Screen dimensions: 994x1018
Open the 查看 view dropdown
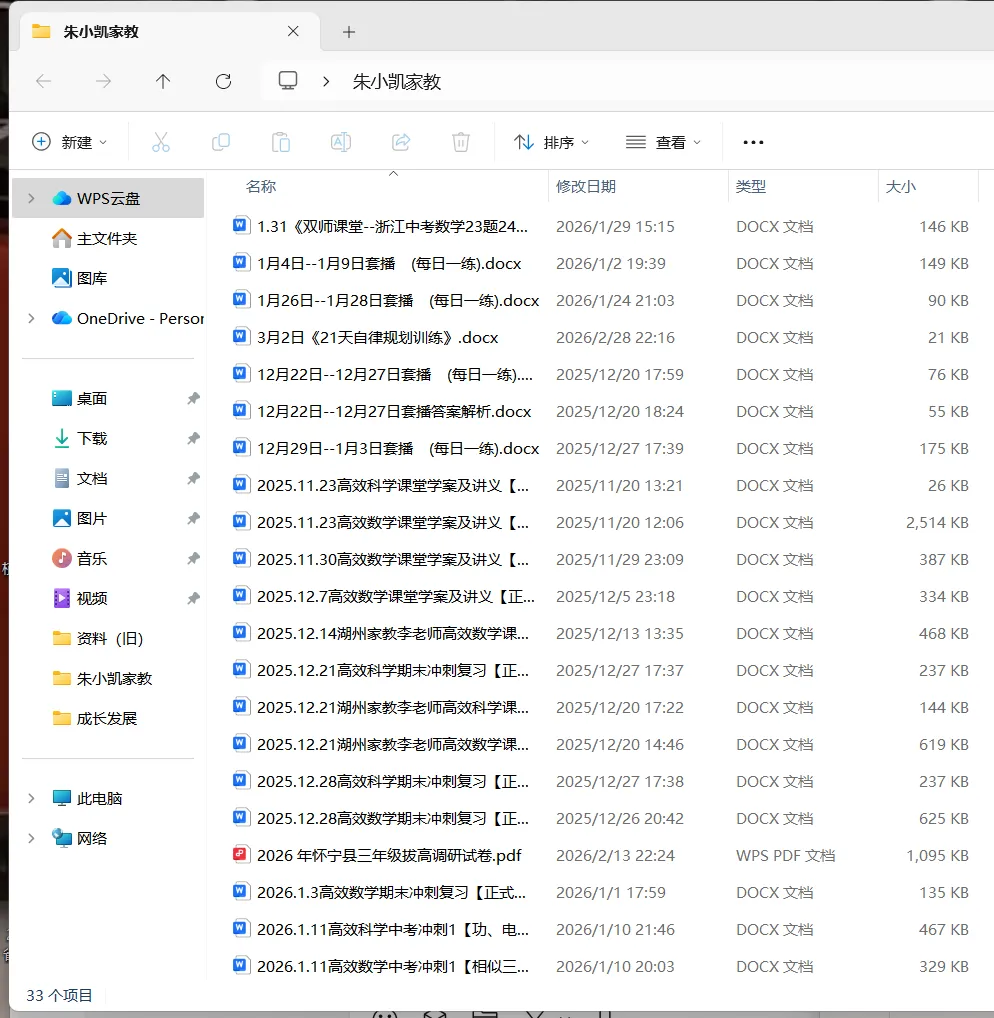pyautogui.click(x=664, y=142)
